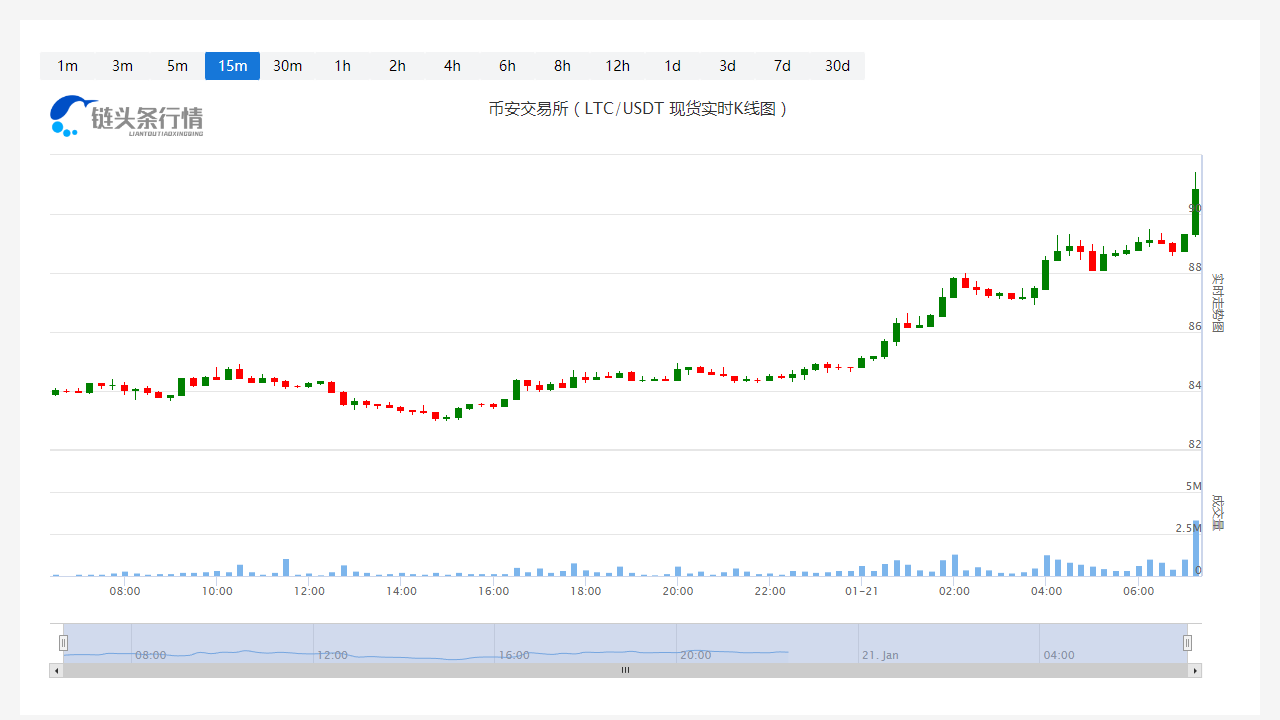The height and width of the screenshot is (720, 1280).
Task: Click the scrollbar left arrow button
Action: pyautogui.click(x=56, y=671)
